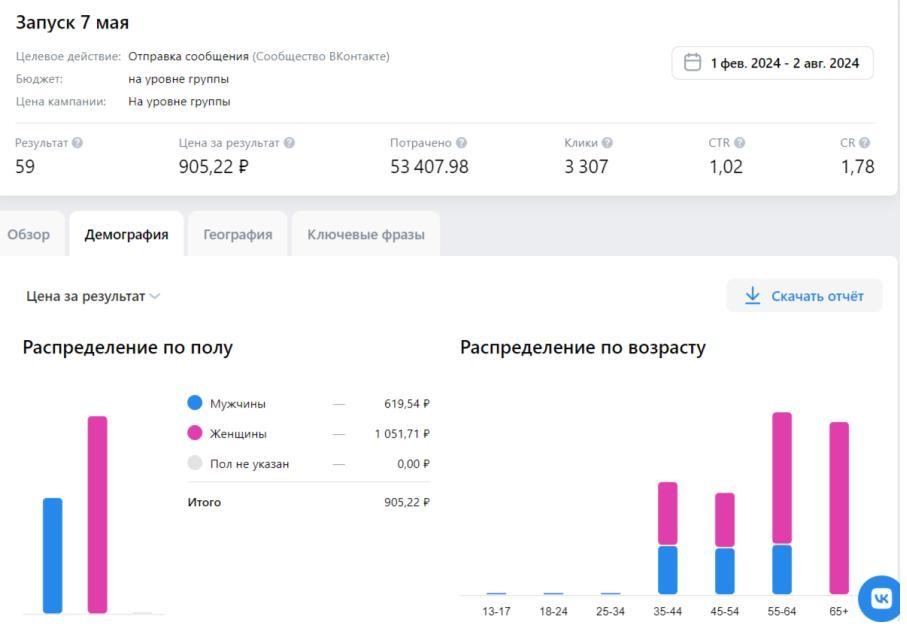The image size is (907, 642).
Task: Click the help icon next to Клики
Action: (x=607, y=143)
